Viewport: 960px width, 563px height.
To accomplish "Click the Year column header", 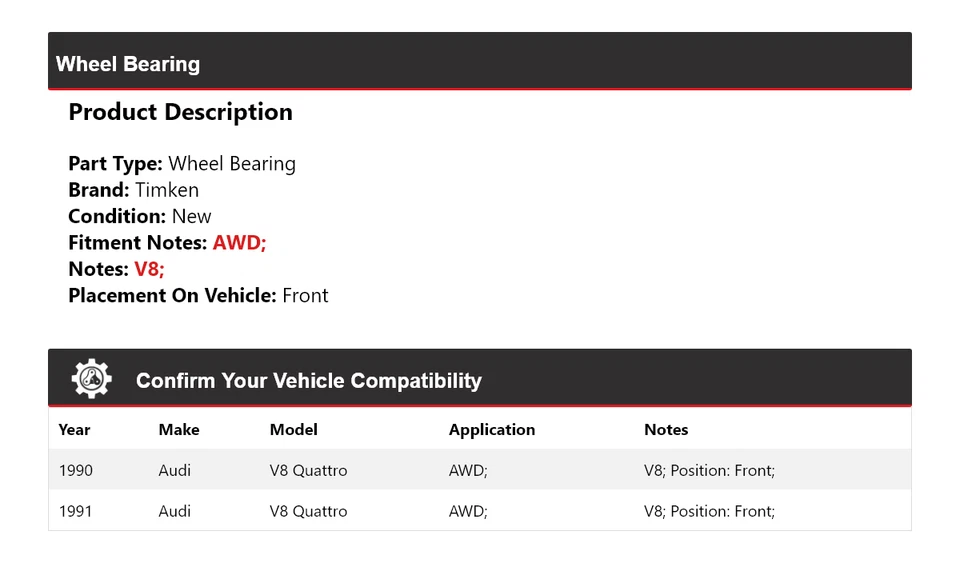I will point(74,430).
